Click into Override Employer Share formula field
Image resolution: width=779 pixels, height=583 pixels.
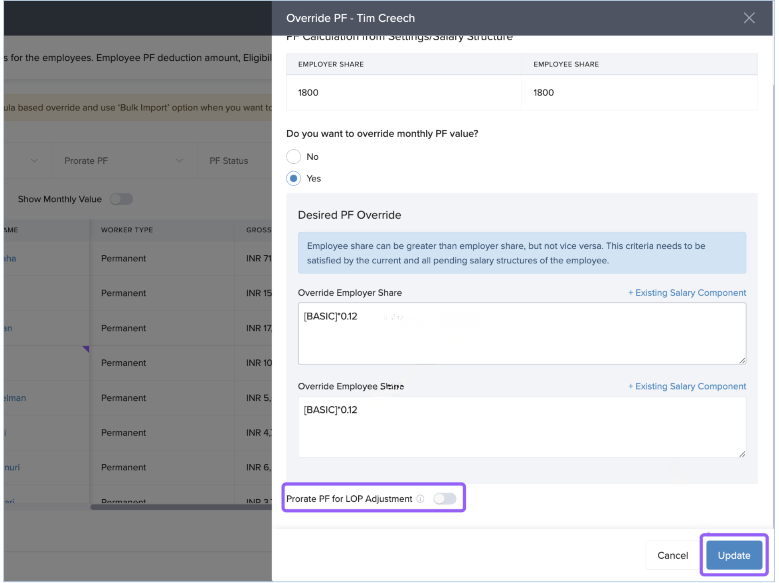pyautogui.click(x=521, y=333)
